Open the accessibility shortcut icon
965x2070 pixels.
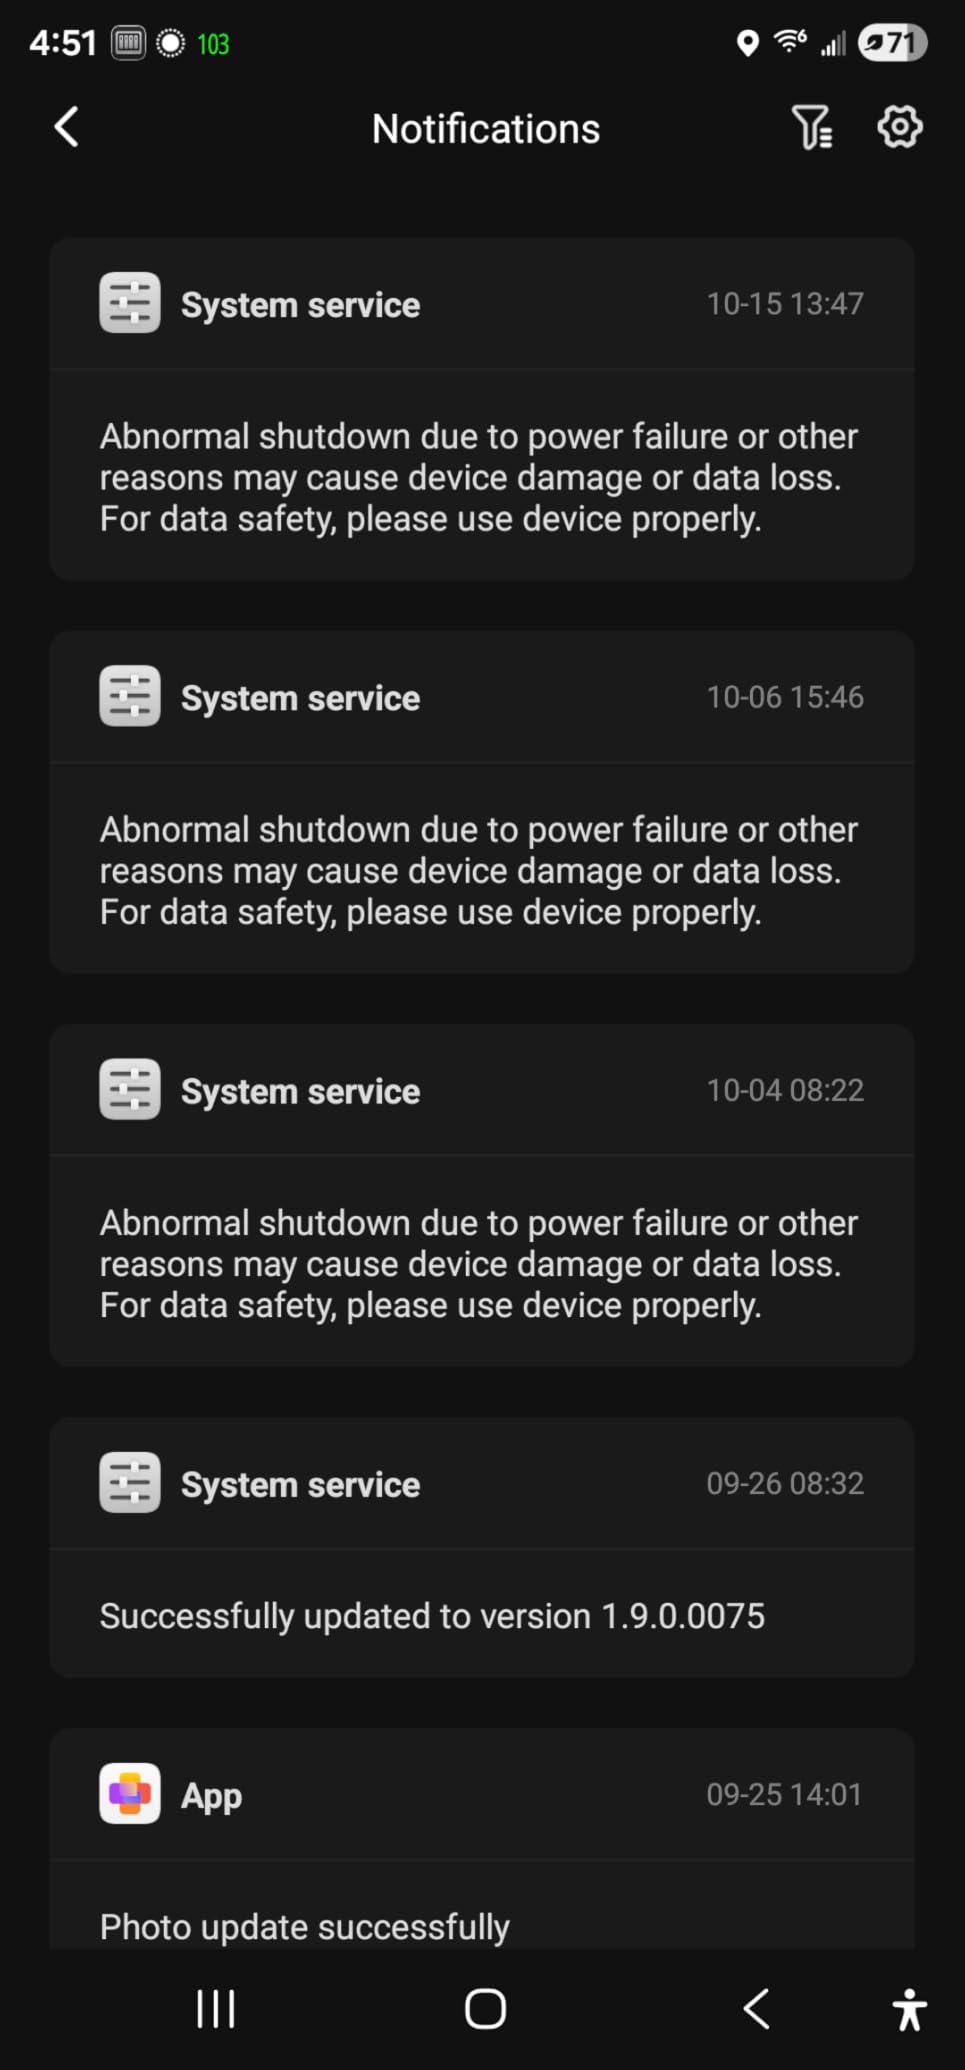click(909, 2009)
